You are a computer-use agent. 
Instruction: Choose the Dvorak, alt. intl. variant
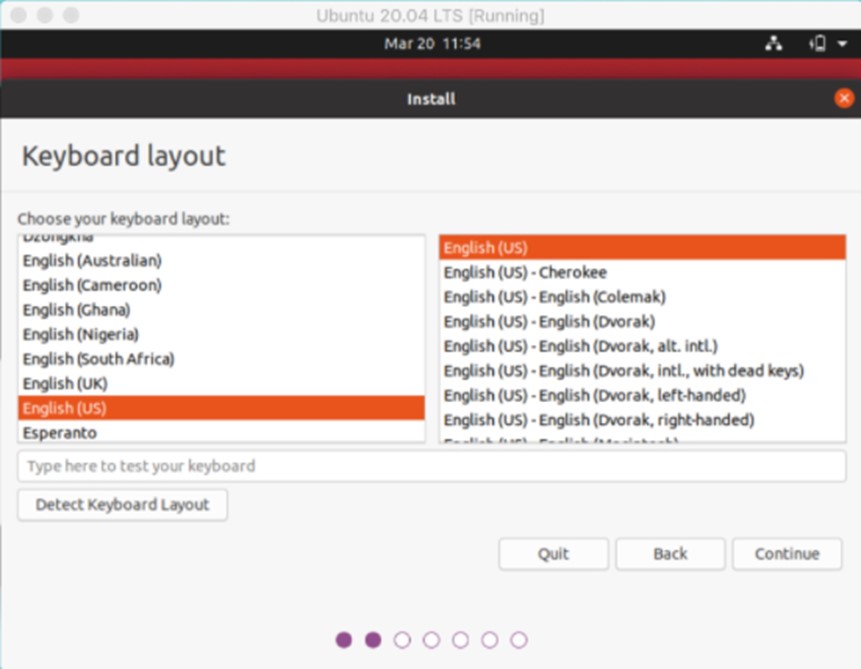point(642,346)
